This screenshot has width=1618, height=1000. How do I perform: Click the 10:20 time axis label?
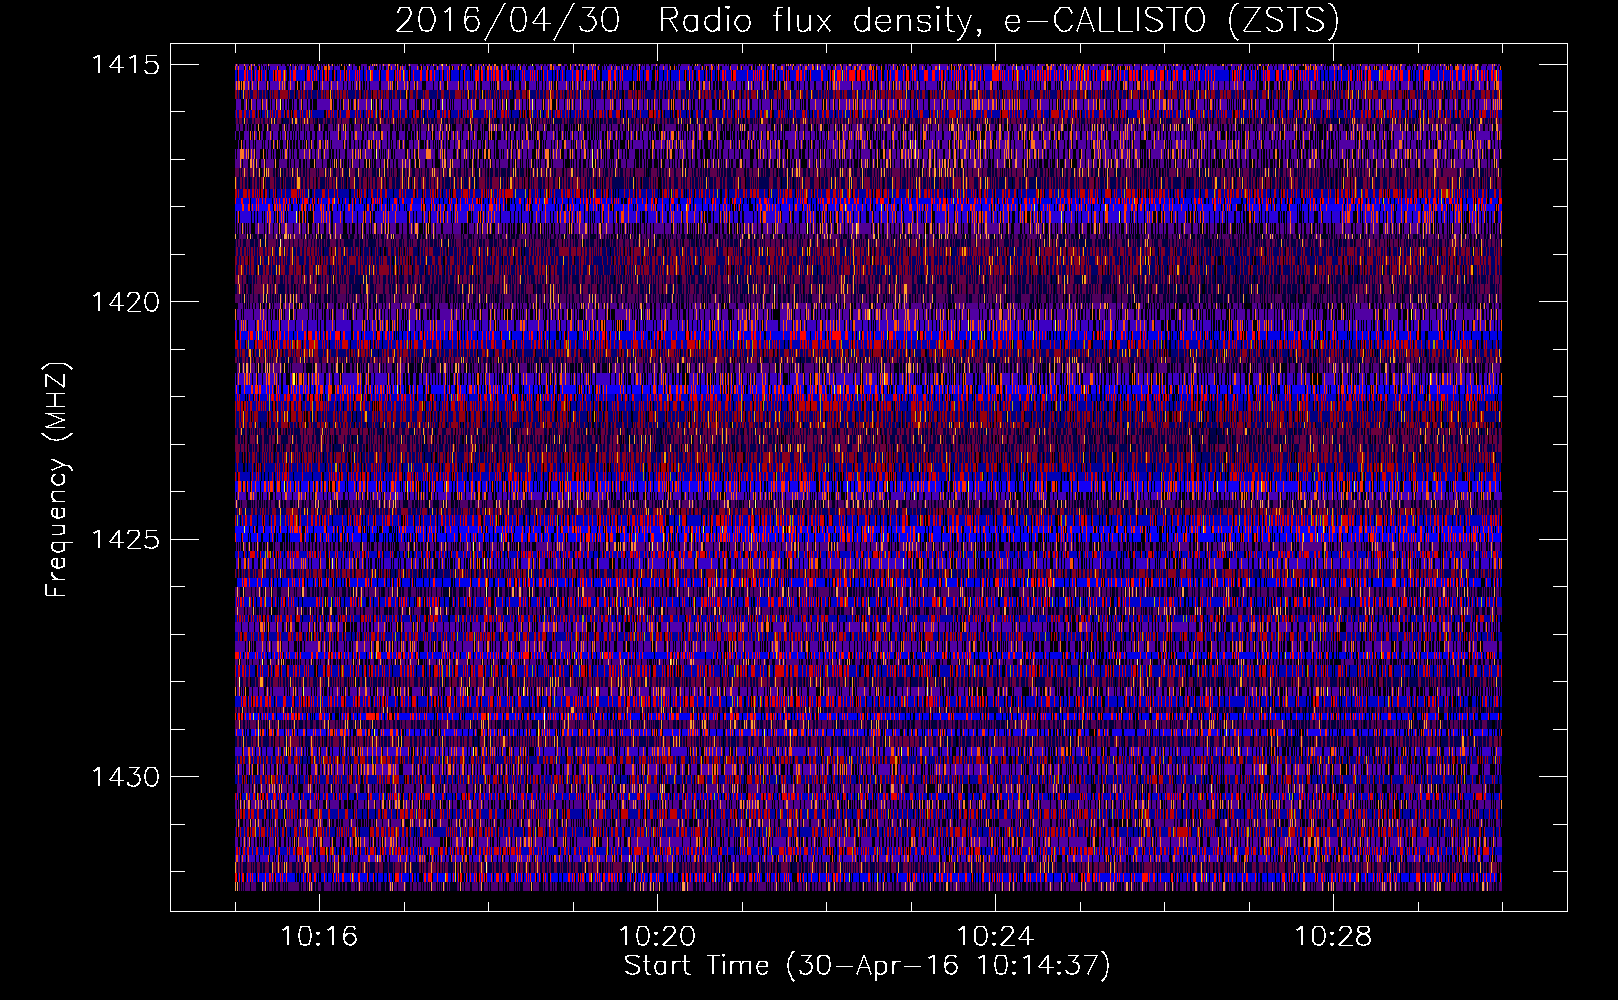click(657, 937)
